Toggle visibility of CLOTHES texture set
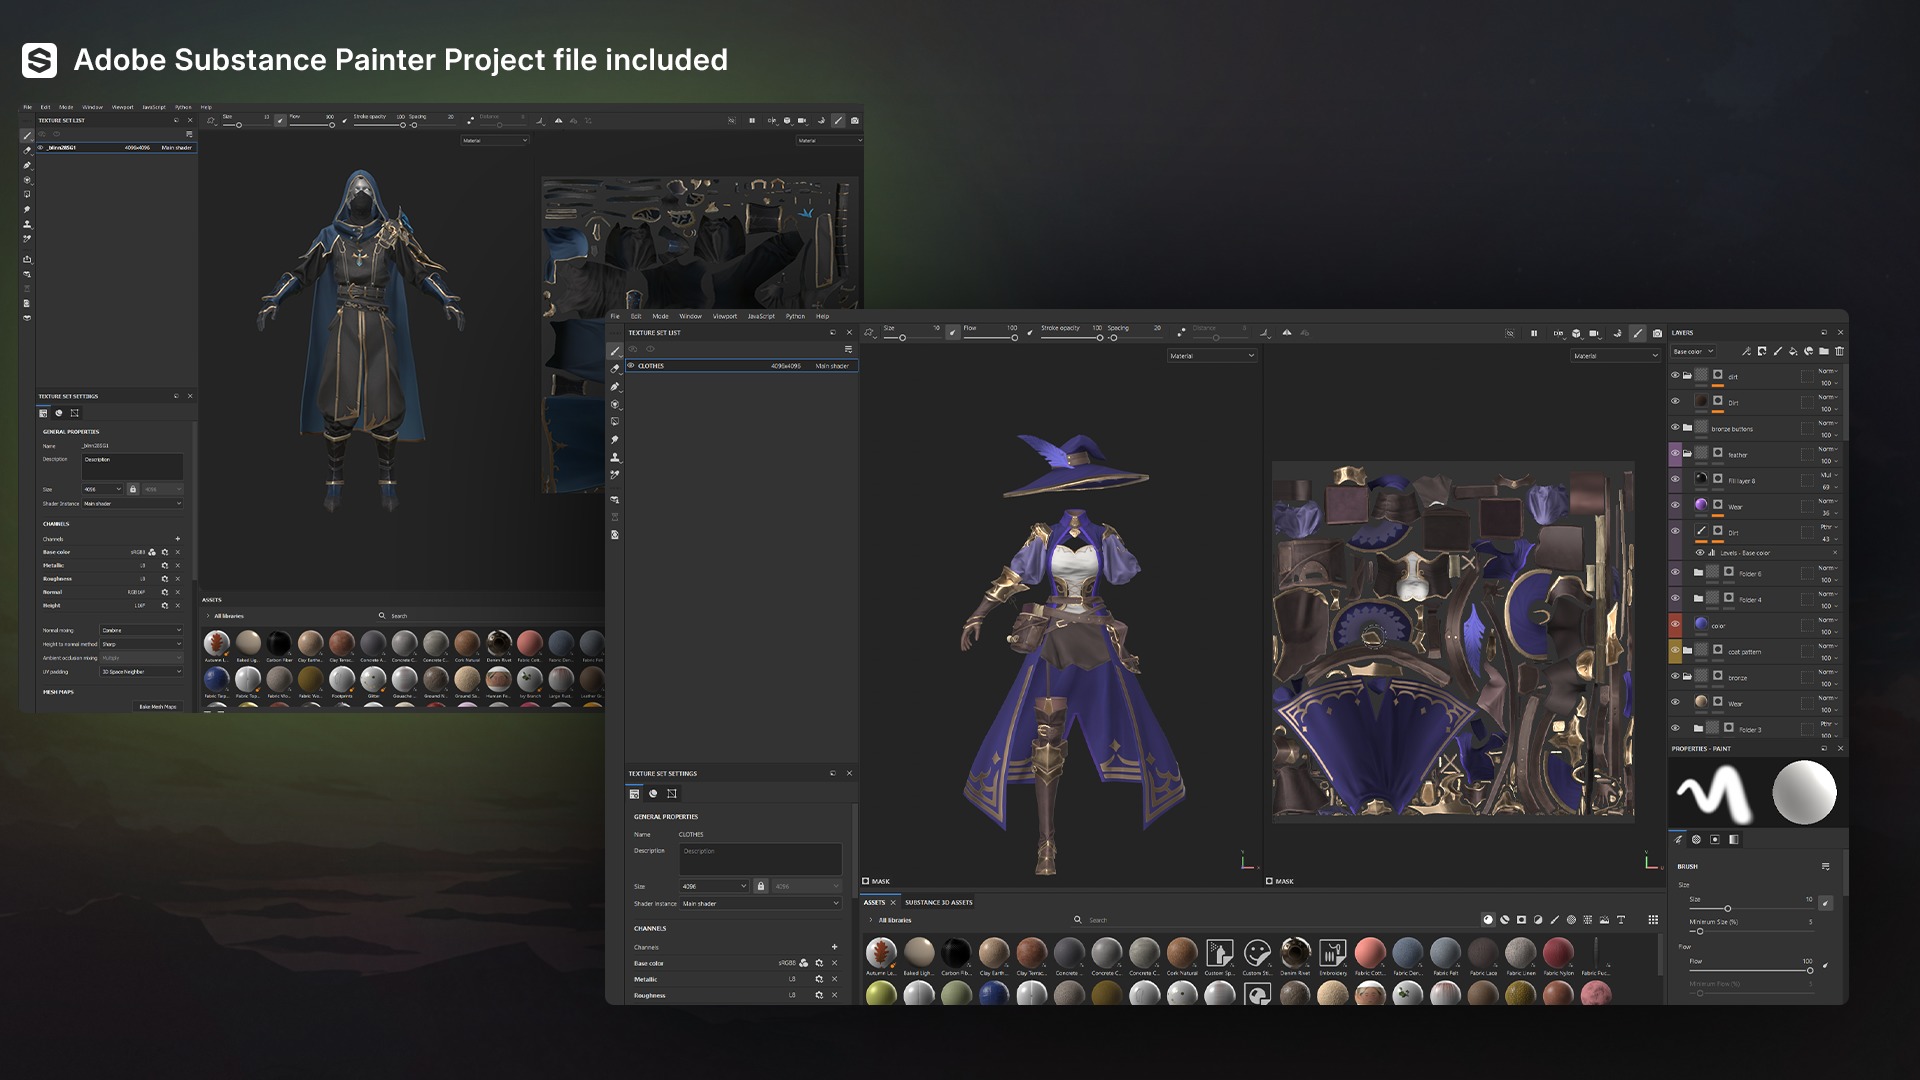 click(x=631, y=366)
